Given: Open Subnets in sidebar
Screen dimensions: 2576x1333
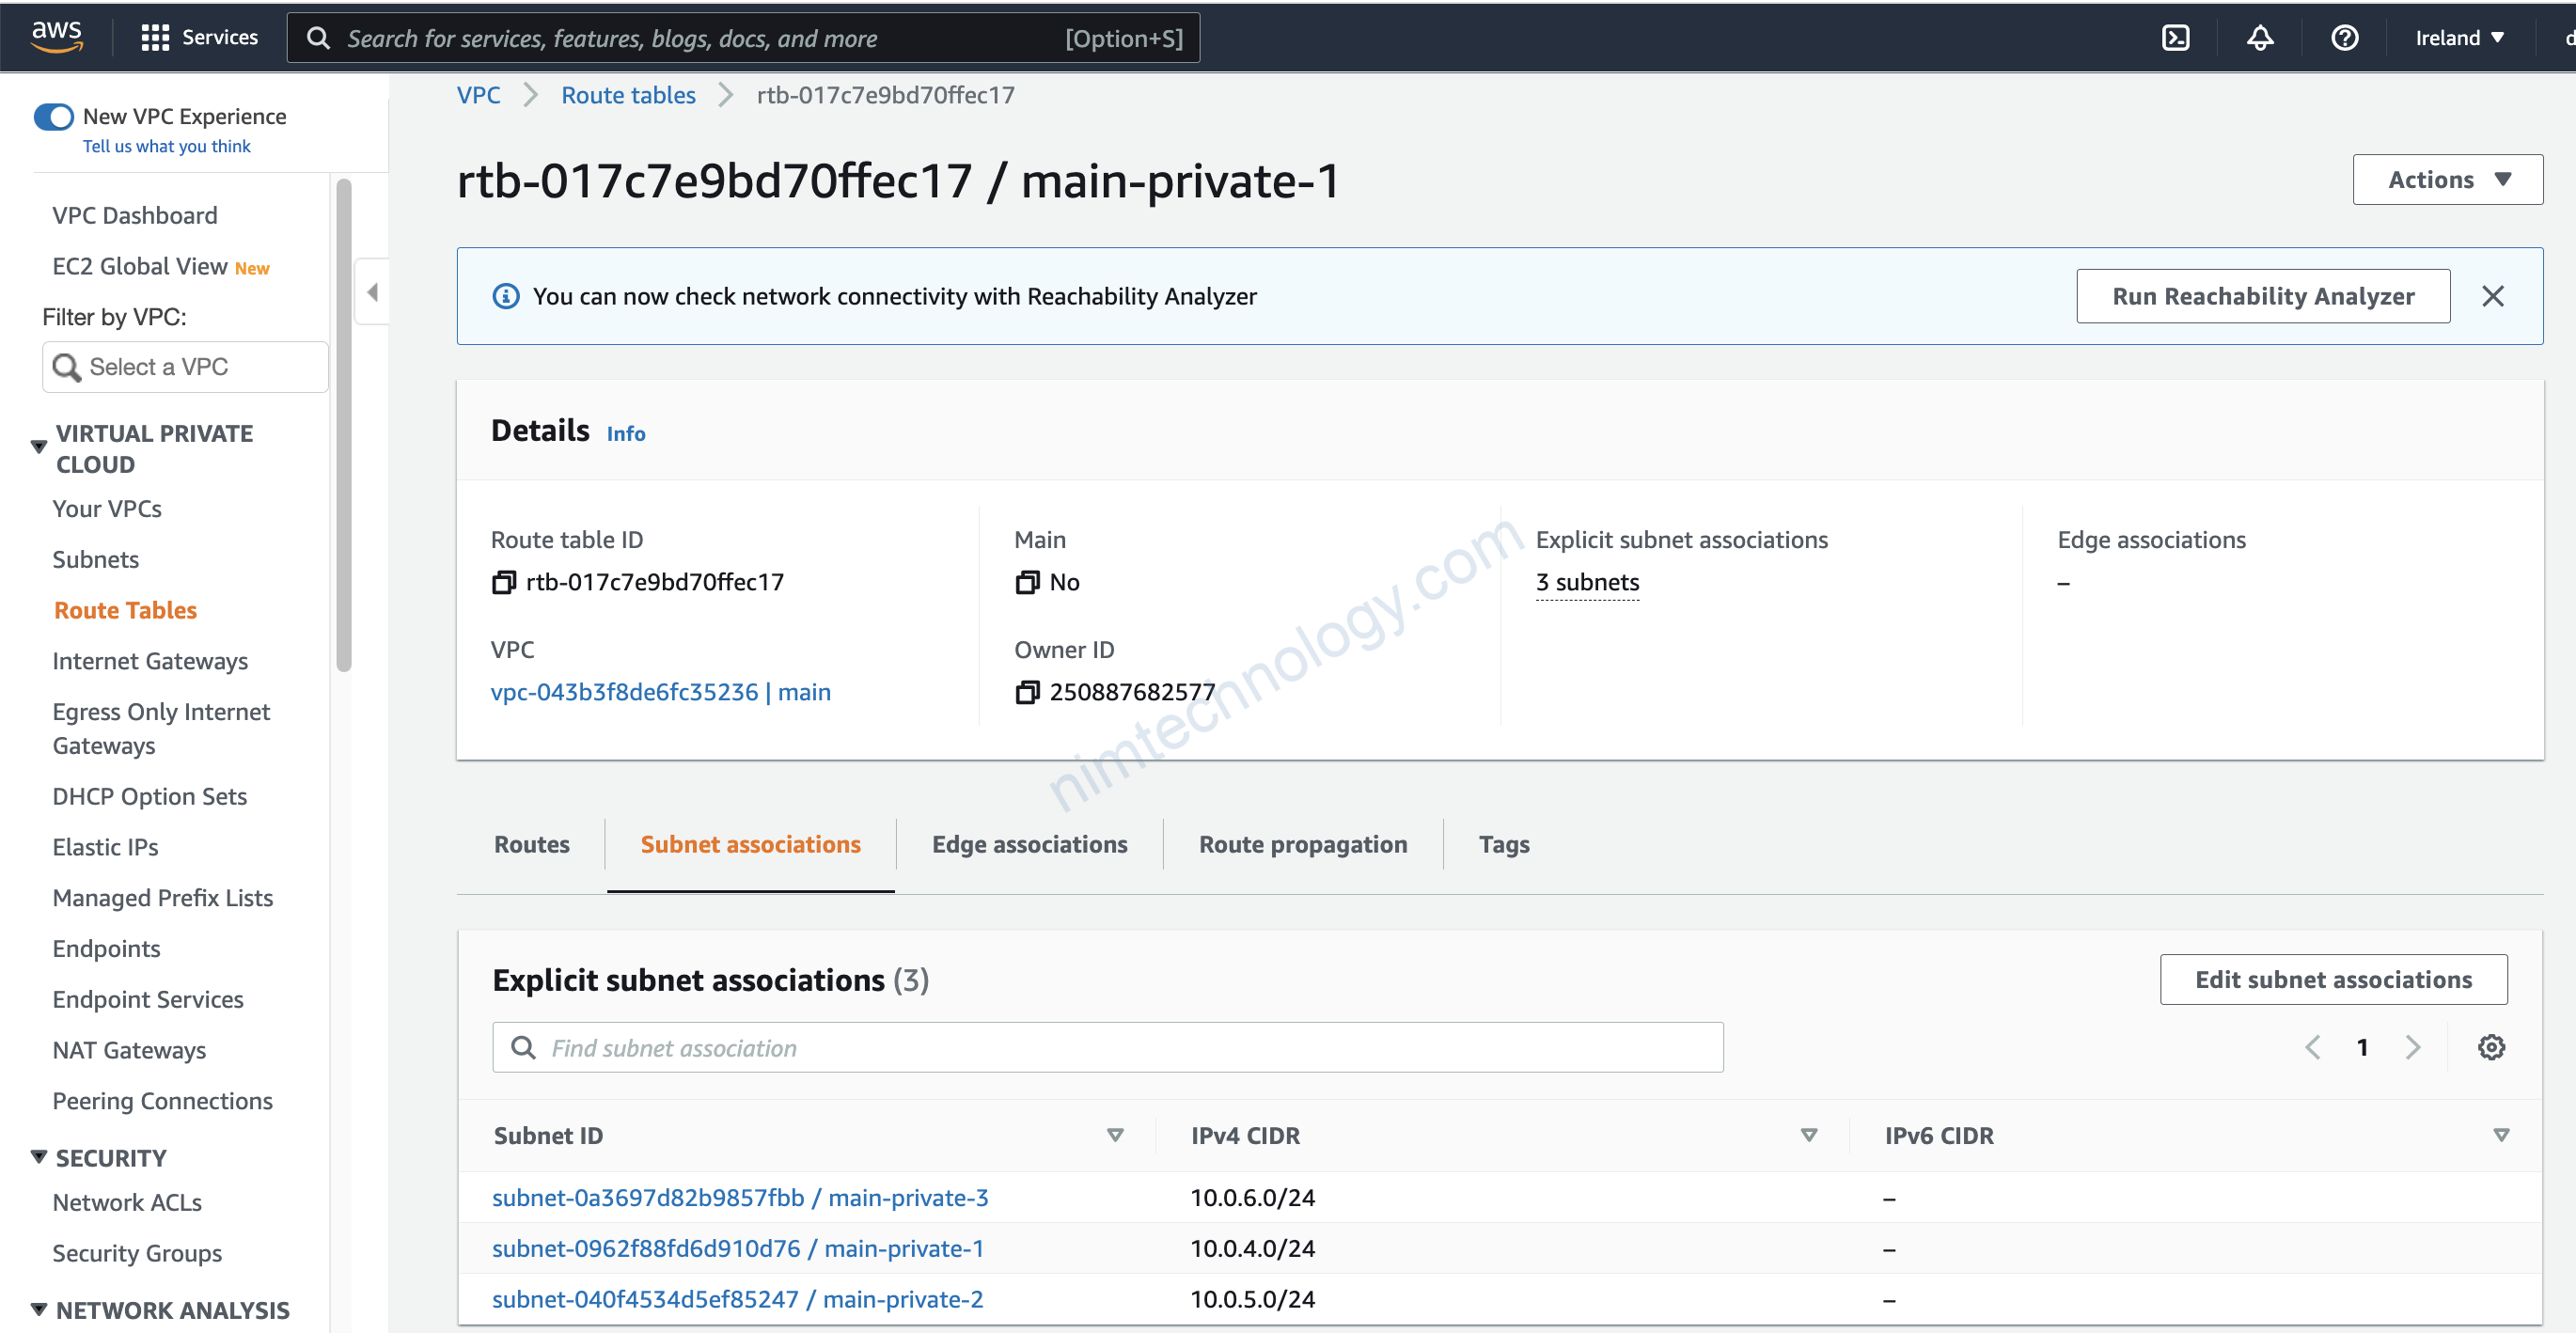Looking at the screenshot, I should coord(96,559).
